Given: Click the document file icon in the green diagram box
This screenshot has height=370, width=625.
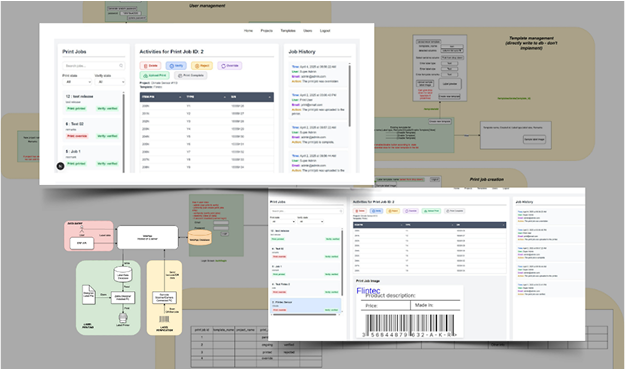Looking at the screenshot, I should [88, 295].
